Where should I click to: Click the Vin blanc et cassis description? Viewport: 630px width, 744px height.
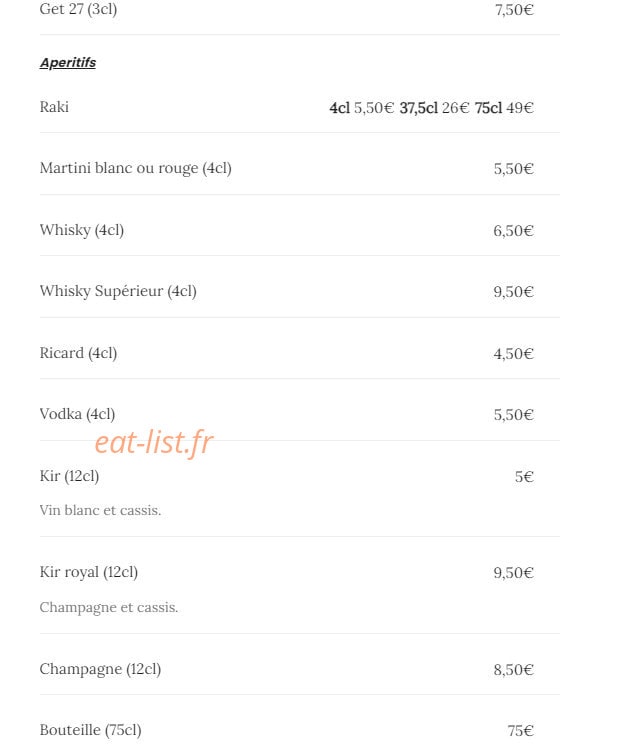tap(101, 510)
